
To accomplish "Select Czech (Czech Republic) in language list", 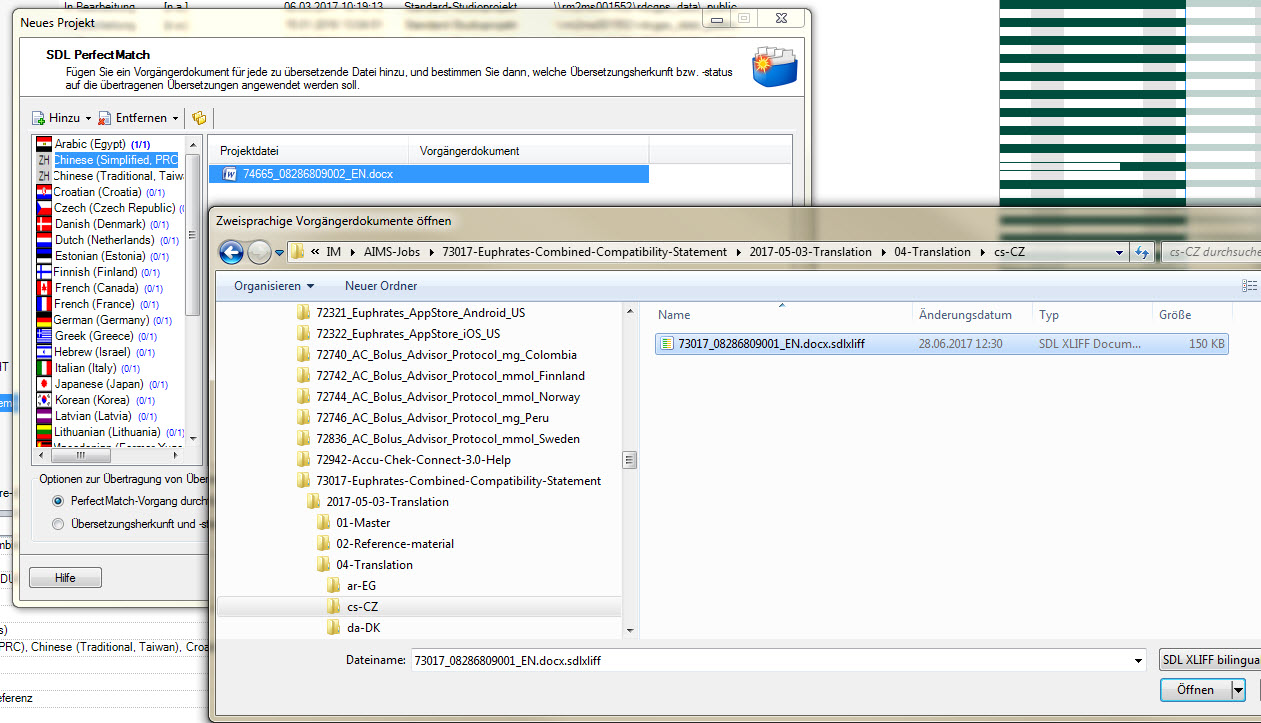I will 115,208.
